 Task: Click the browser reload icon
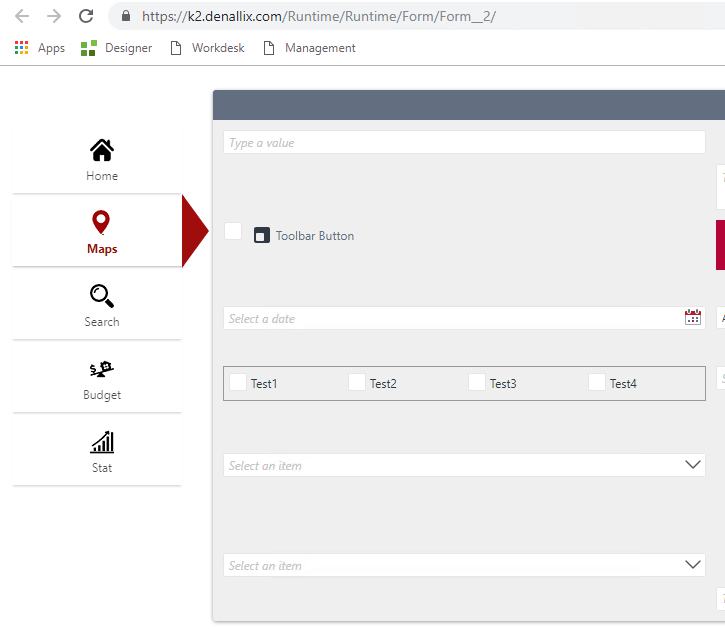click(86, 16)
